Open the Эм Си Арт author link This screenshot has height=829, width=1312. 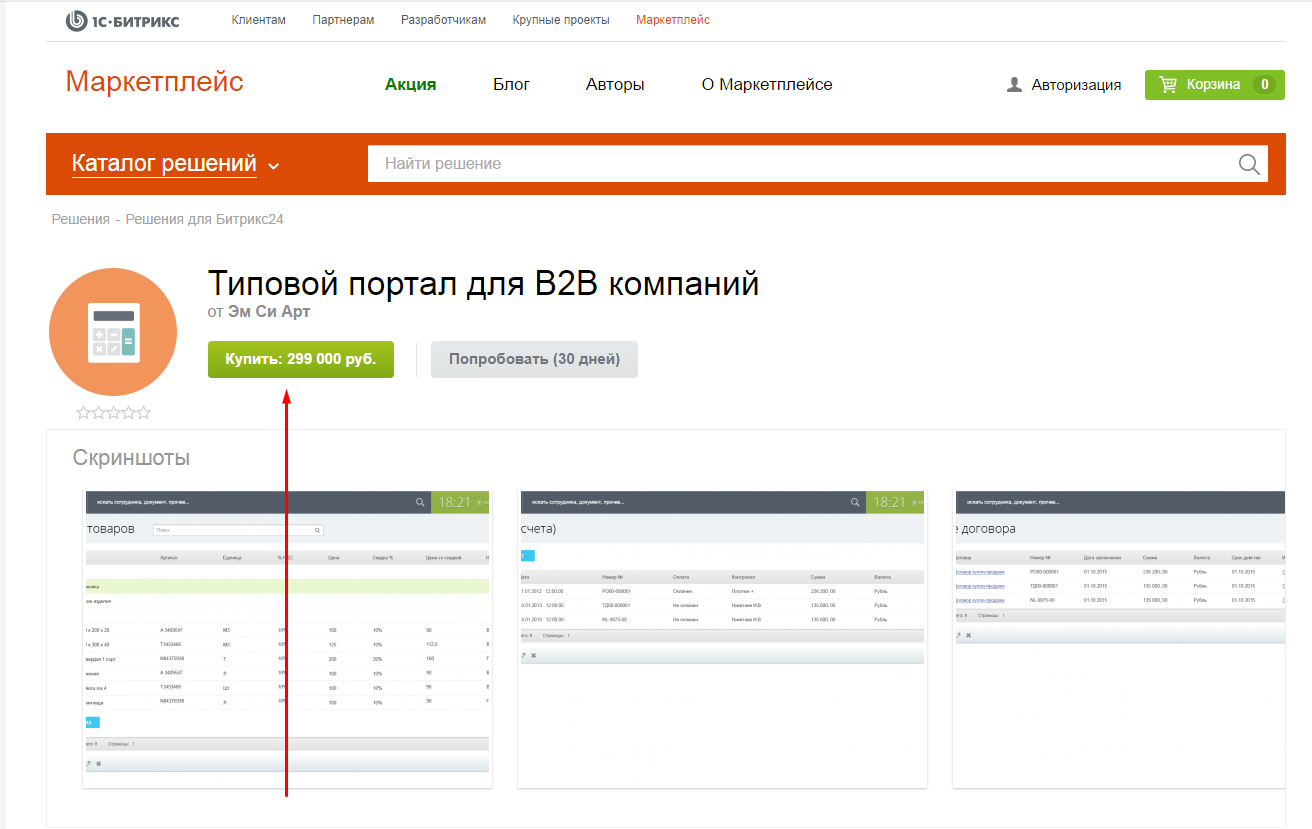click(x=269, y=312)
